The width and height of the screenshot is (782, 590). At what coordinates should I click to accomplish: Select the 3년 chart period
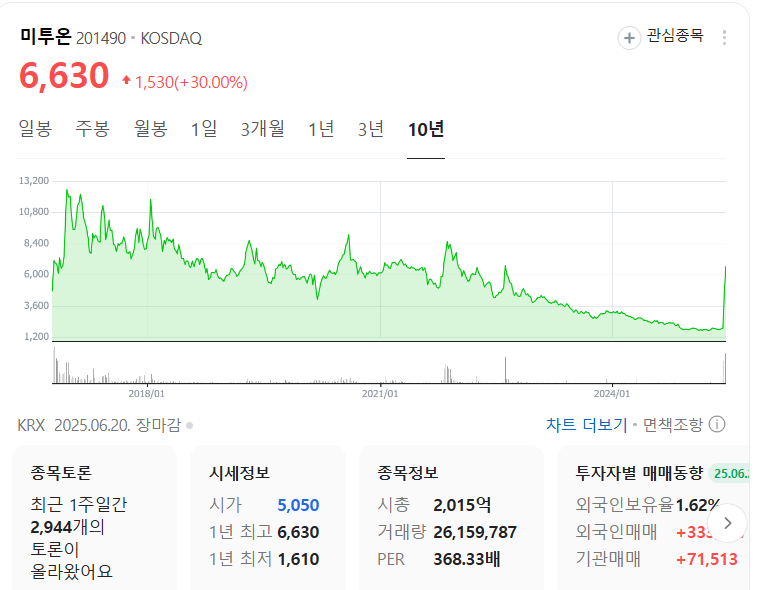(371, 129)
